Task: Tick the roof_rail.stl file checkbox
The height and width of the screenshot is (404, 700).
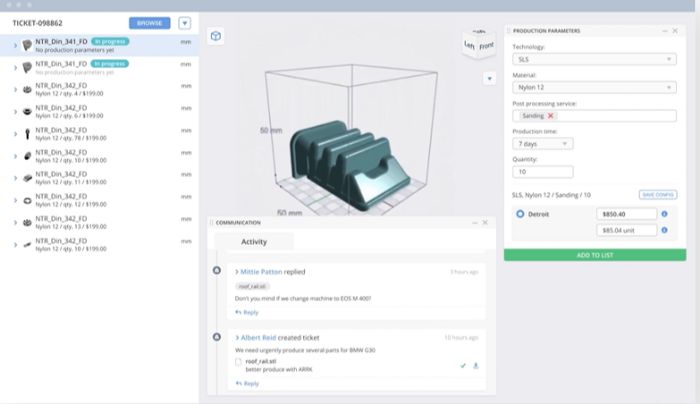Action: 238,362
